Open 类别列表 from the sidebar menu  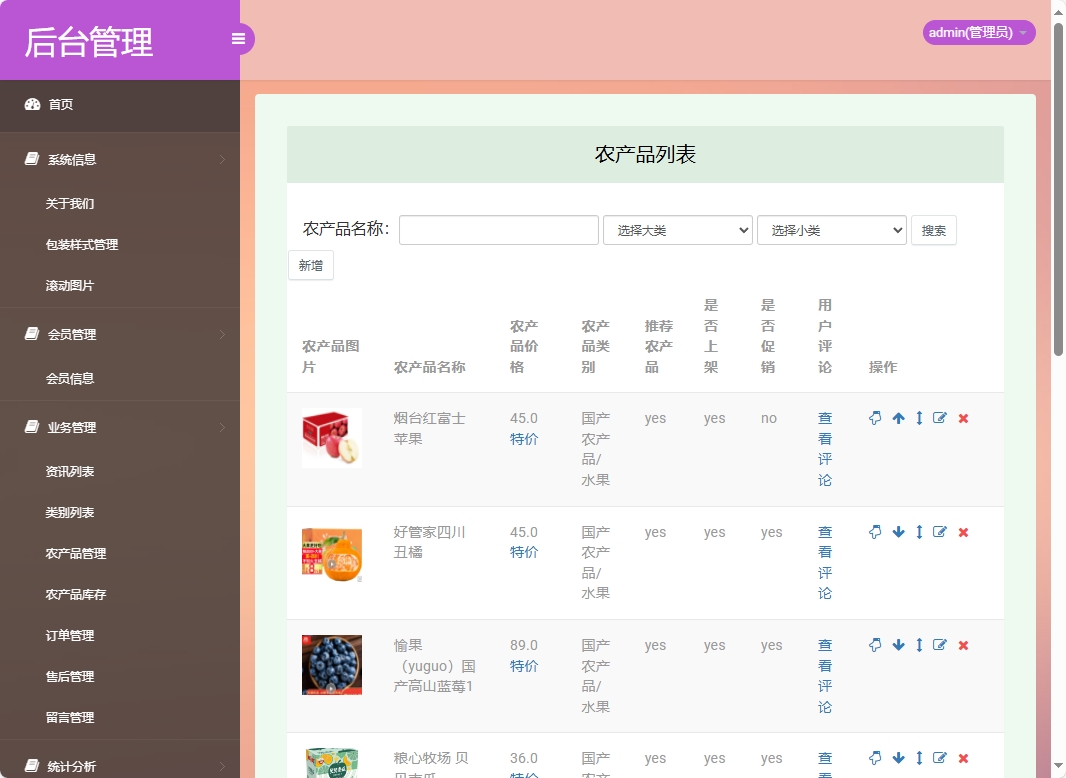(x=72, y=512)
